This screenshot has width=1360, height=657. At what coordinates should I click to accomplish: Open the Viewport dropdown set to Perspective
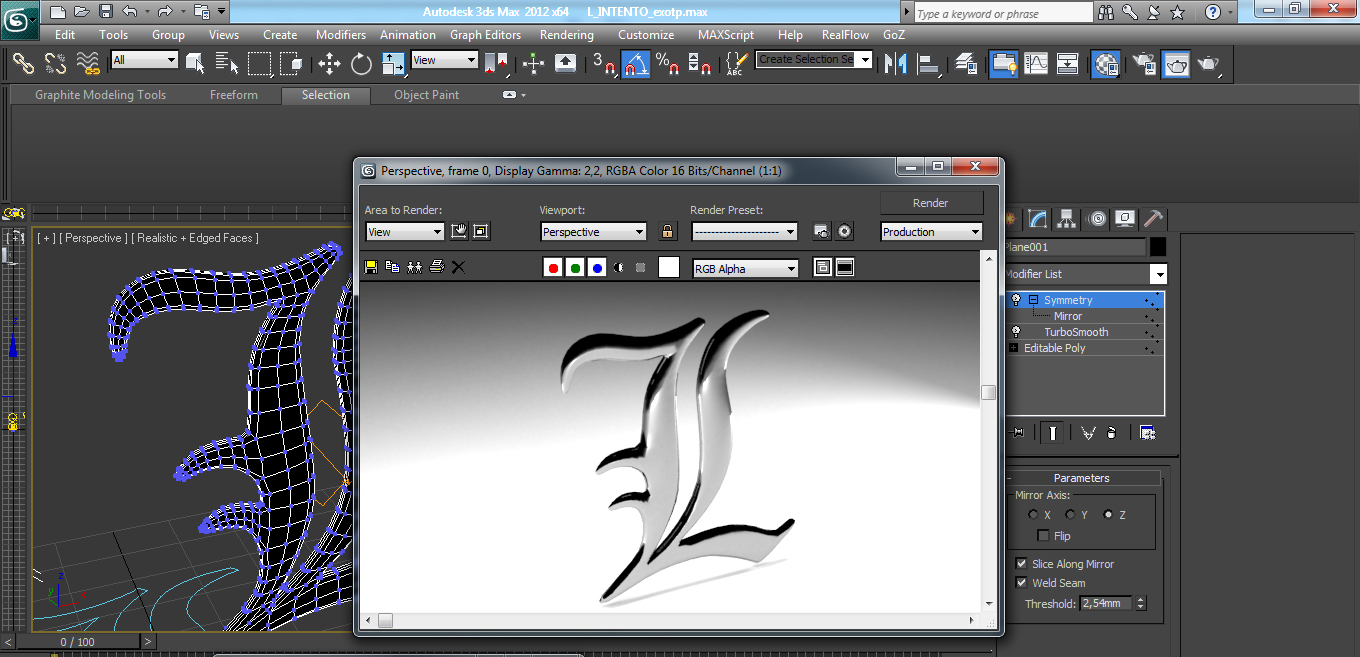594,232
